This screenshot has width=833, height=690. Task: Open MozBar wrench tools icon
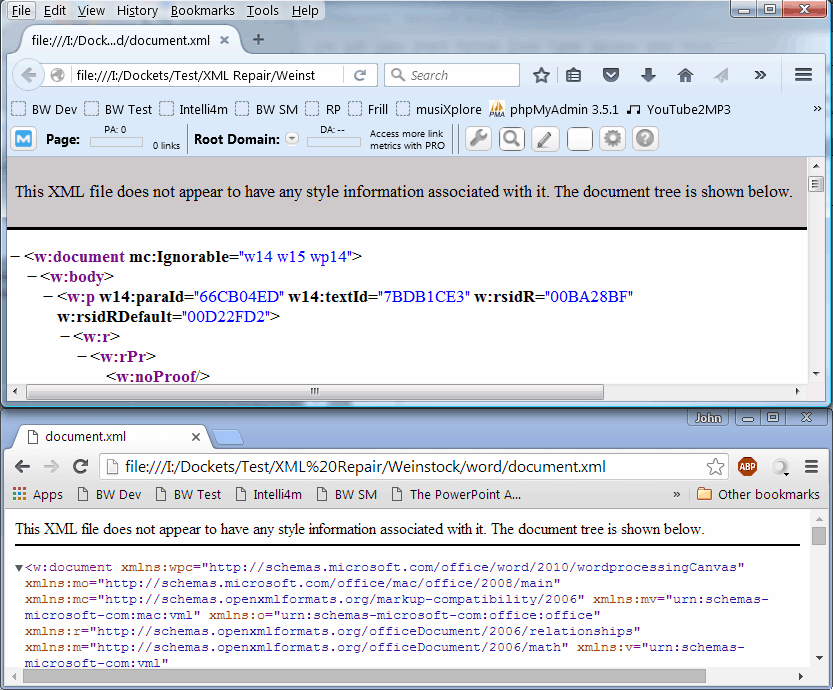click(x=478, y=139)
